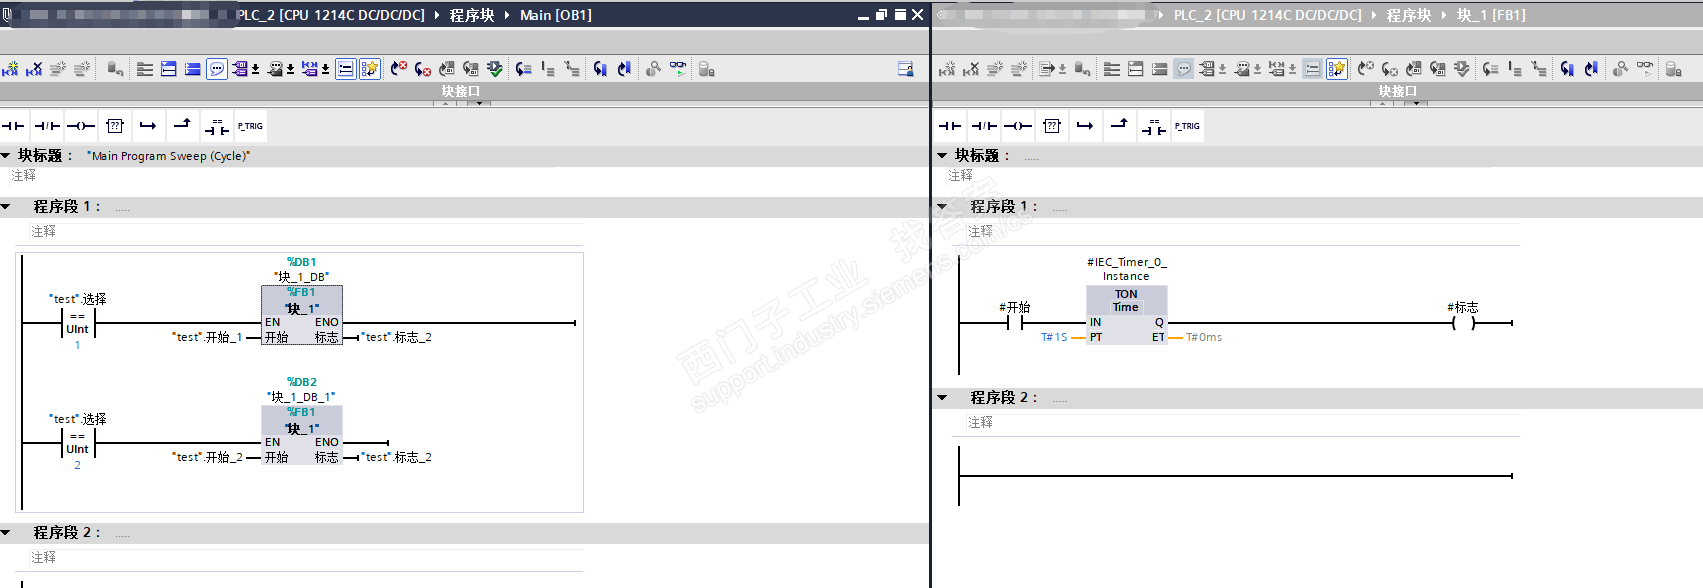Toggle free-form comments icon in Main OB1 toolbar
Screen dimensions: 1703x588
[x=217, y=69]
